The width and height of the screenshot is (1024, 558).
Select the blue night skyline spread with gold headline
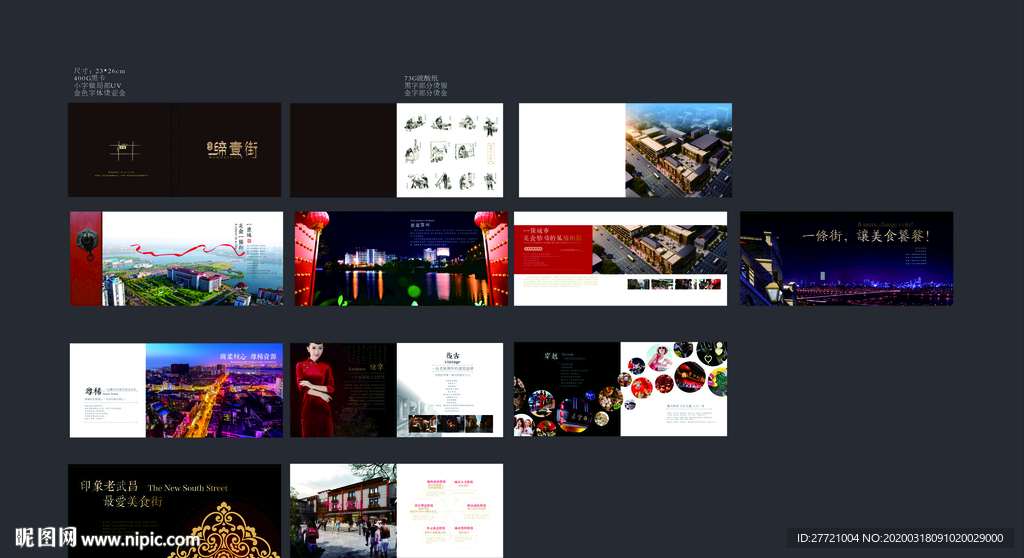[846, 258]
